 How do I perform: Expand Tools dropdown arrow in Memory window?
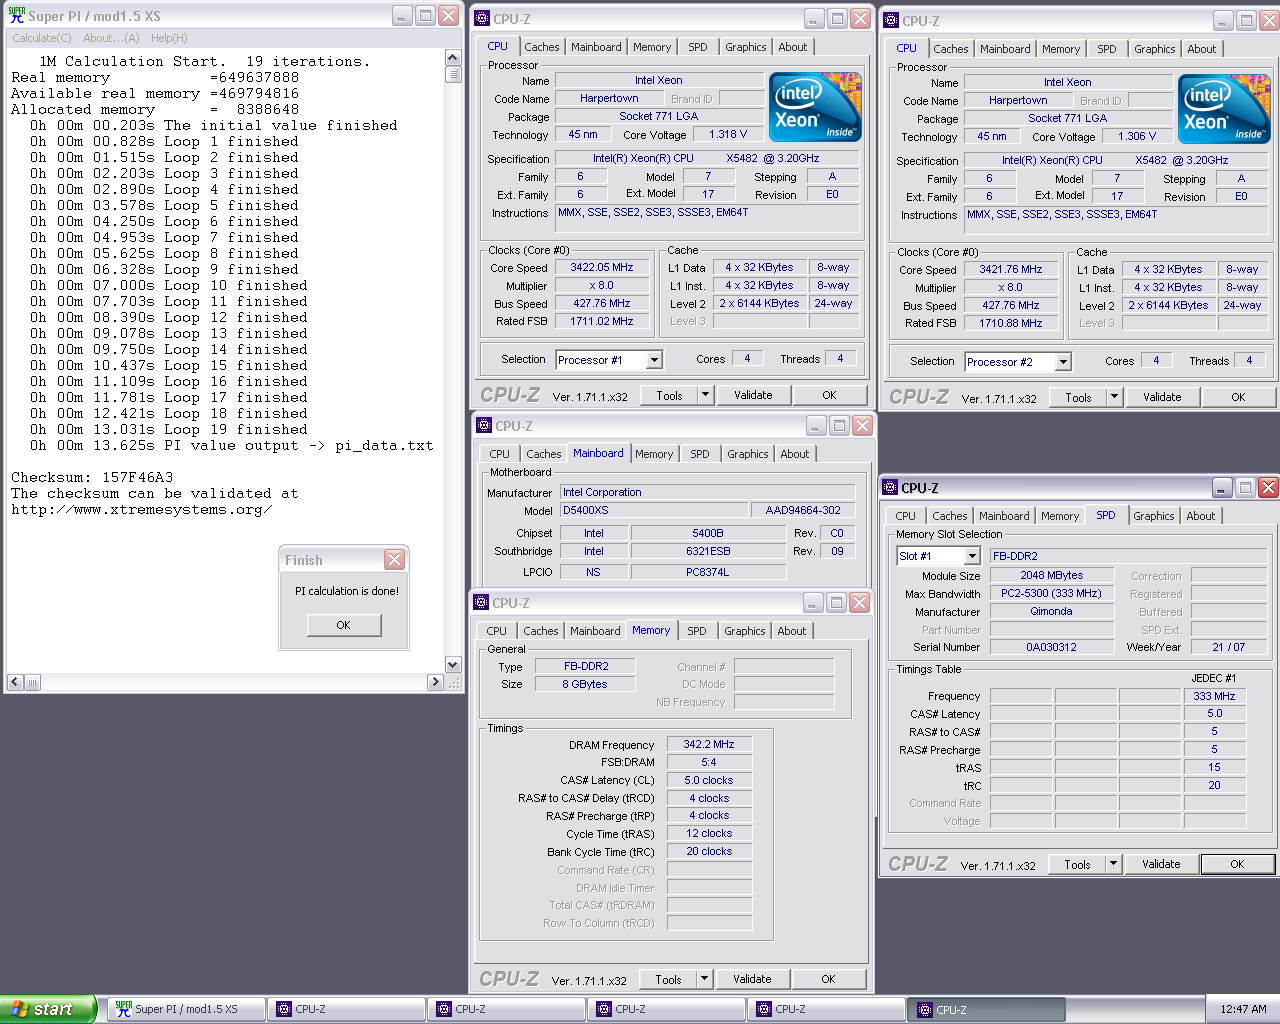[x=704, y=979]
